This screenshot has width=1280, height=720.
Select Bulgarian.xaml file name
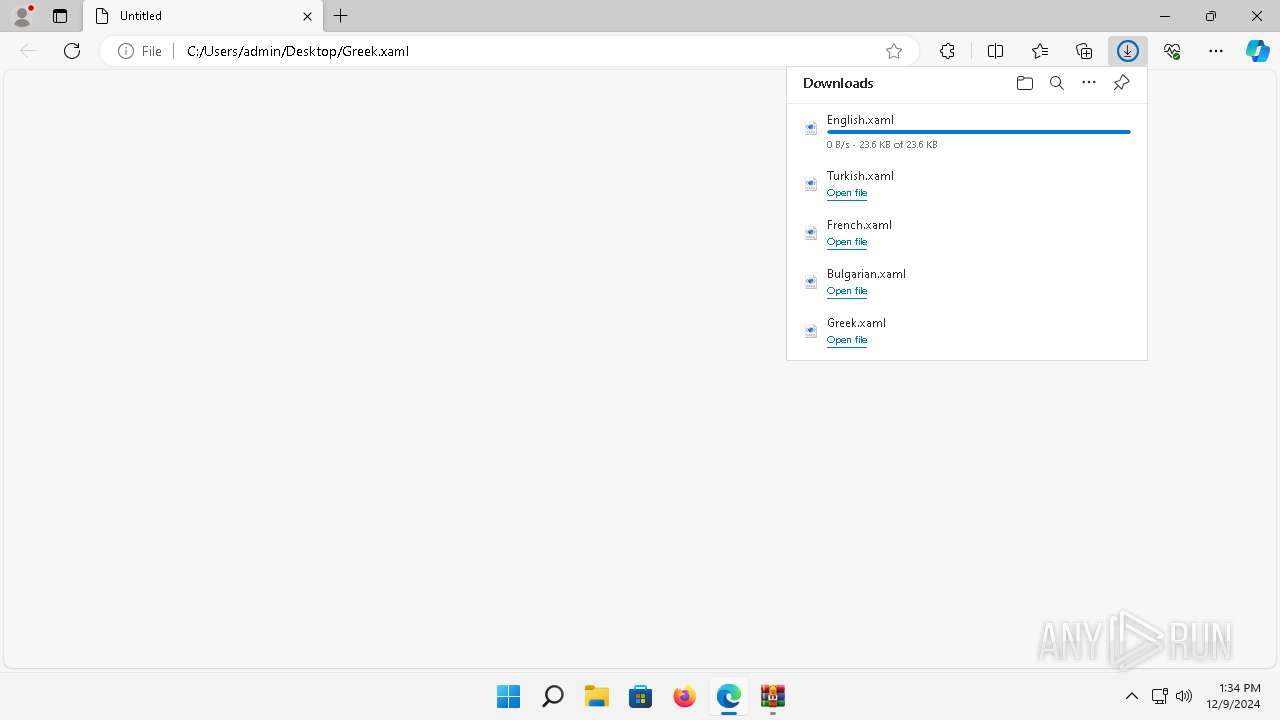[x=866, y=274]
